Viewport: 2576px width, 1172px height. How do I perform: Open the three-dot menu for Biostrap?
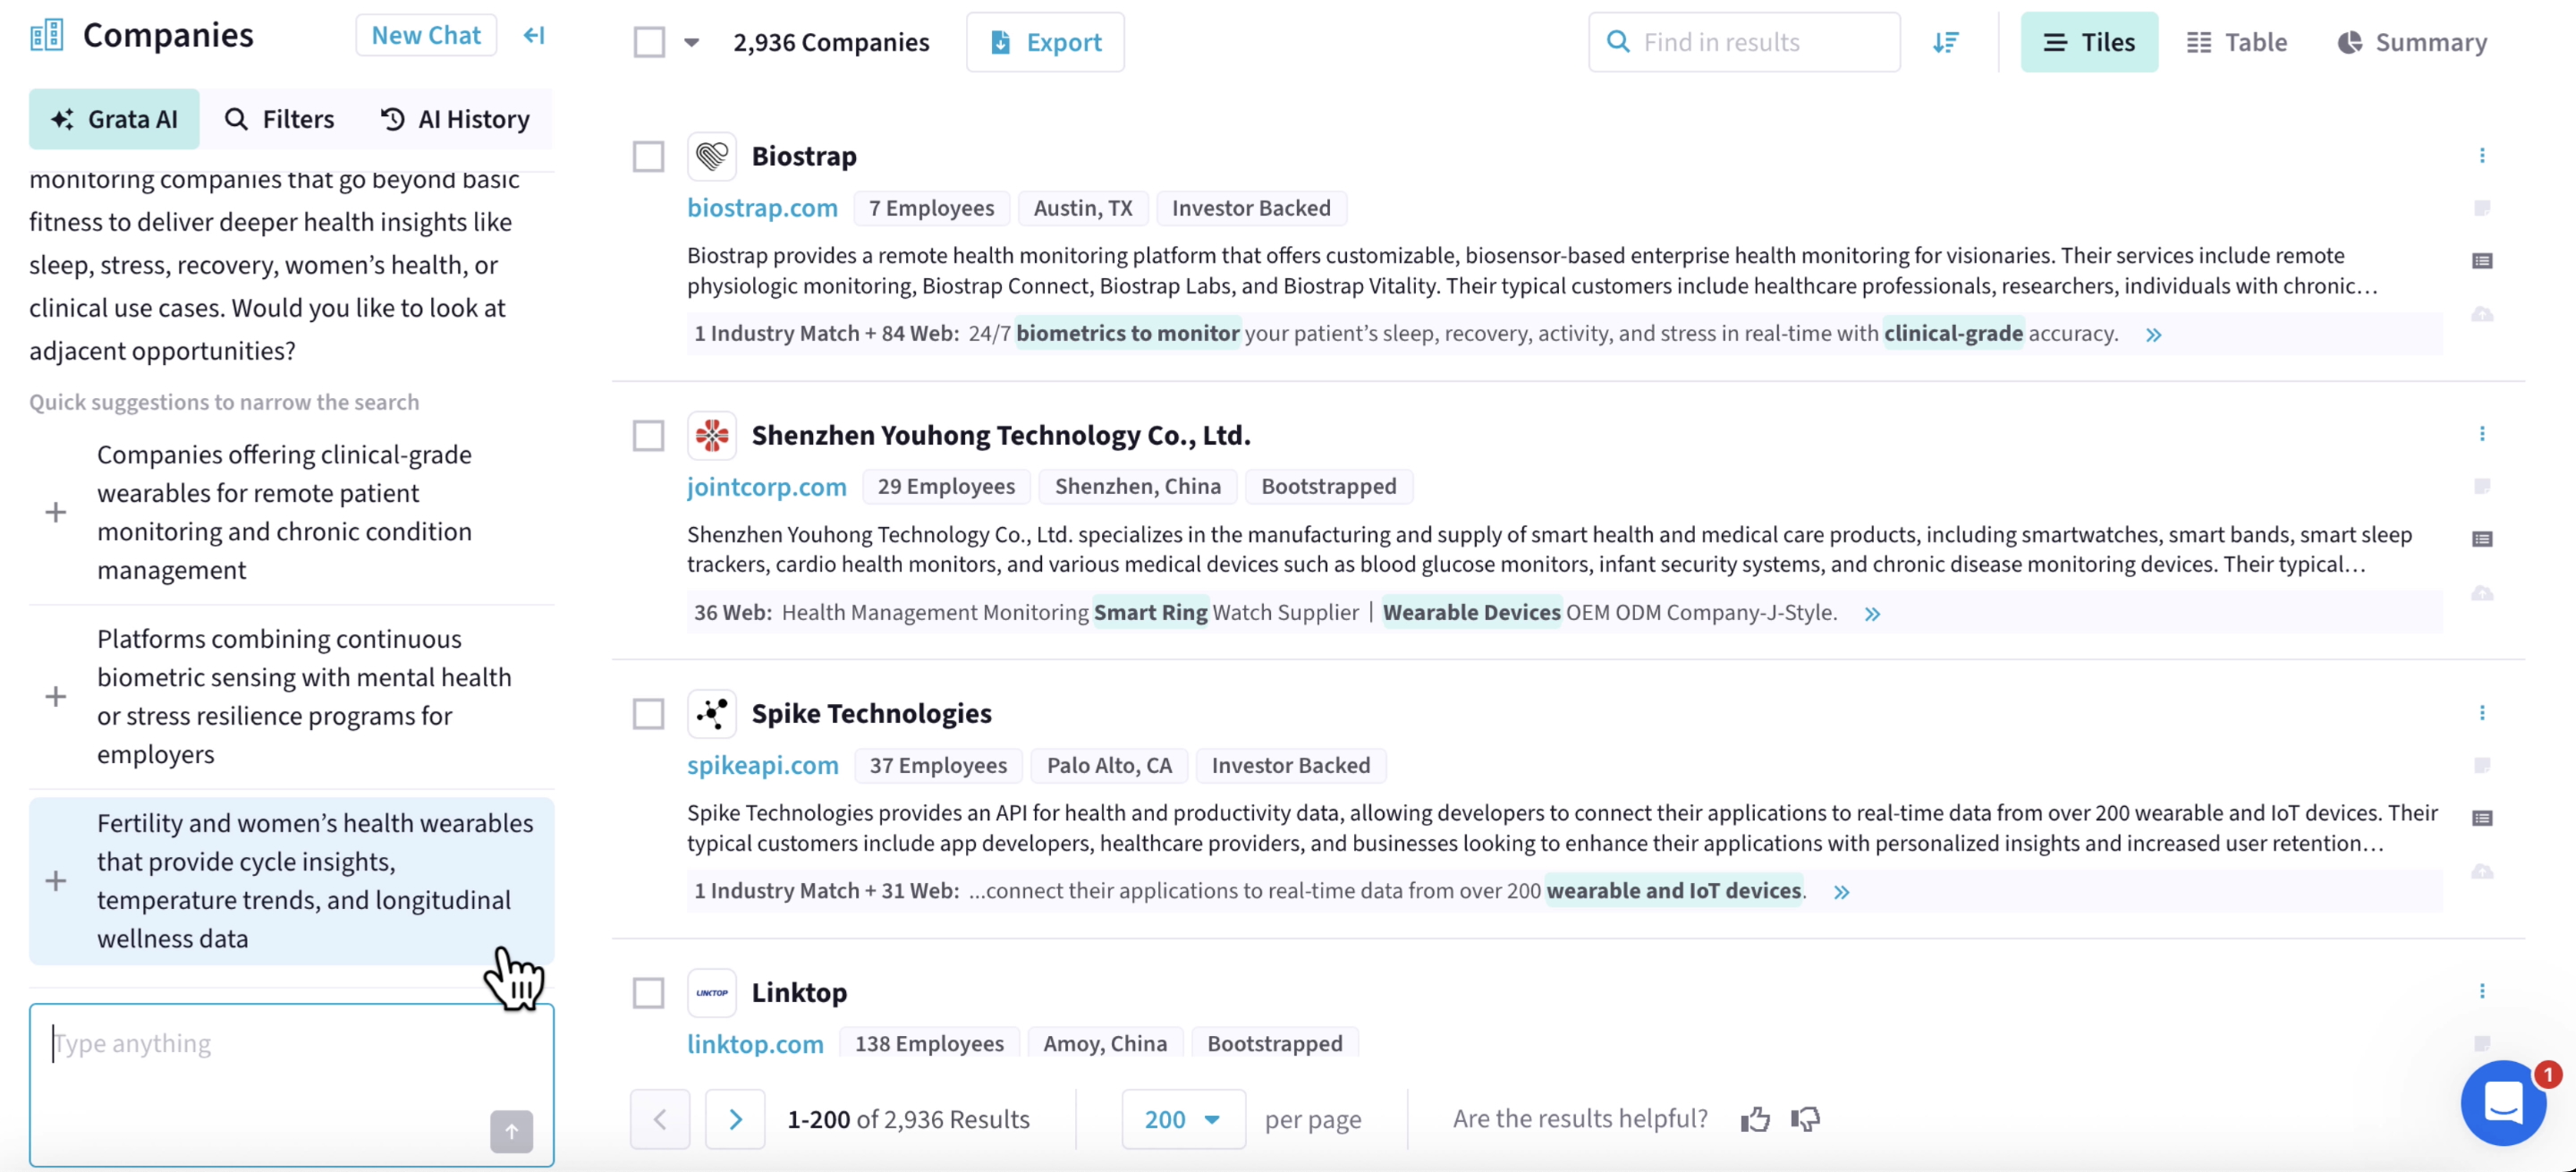click(x=2484, y=156)
